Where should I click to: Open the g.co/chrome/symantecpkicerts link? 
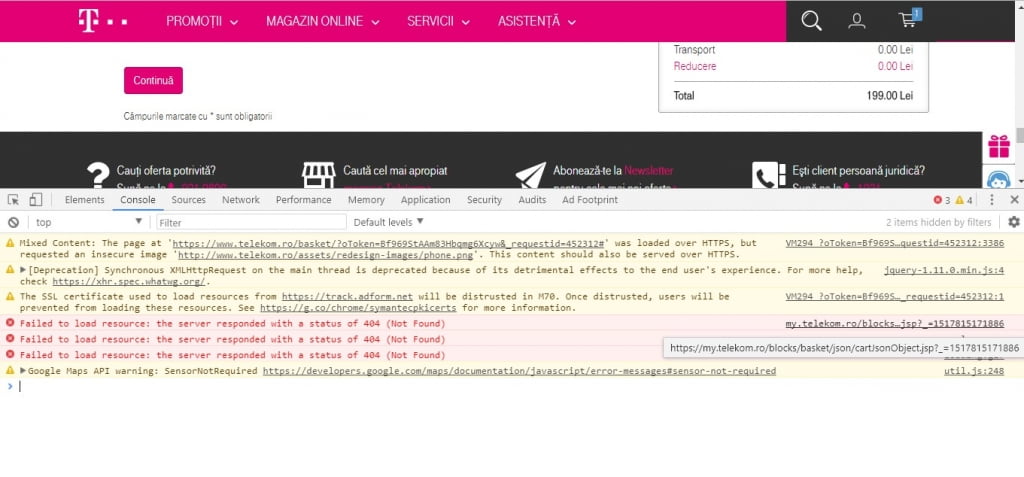358,308
